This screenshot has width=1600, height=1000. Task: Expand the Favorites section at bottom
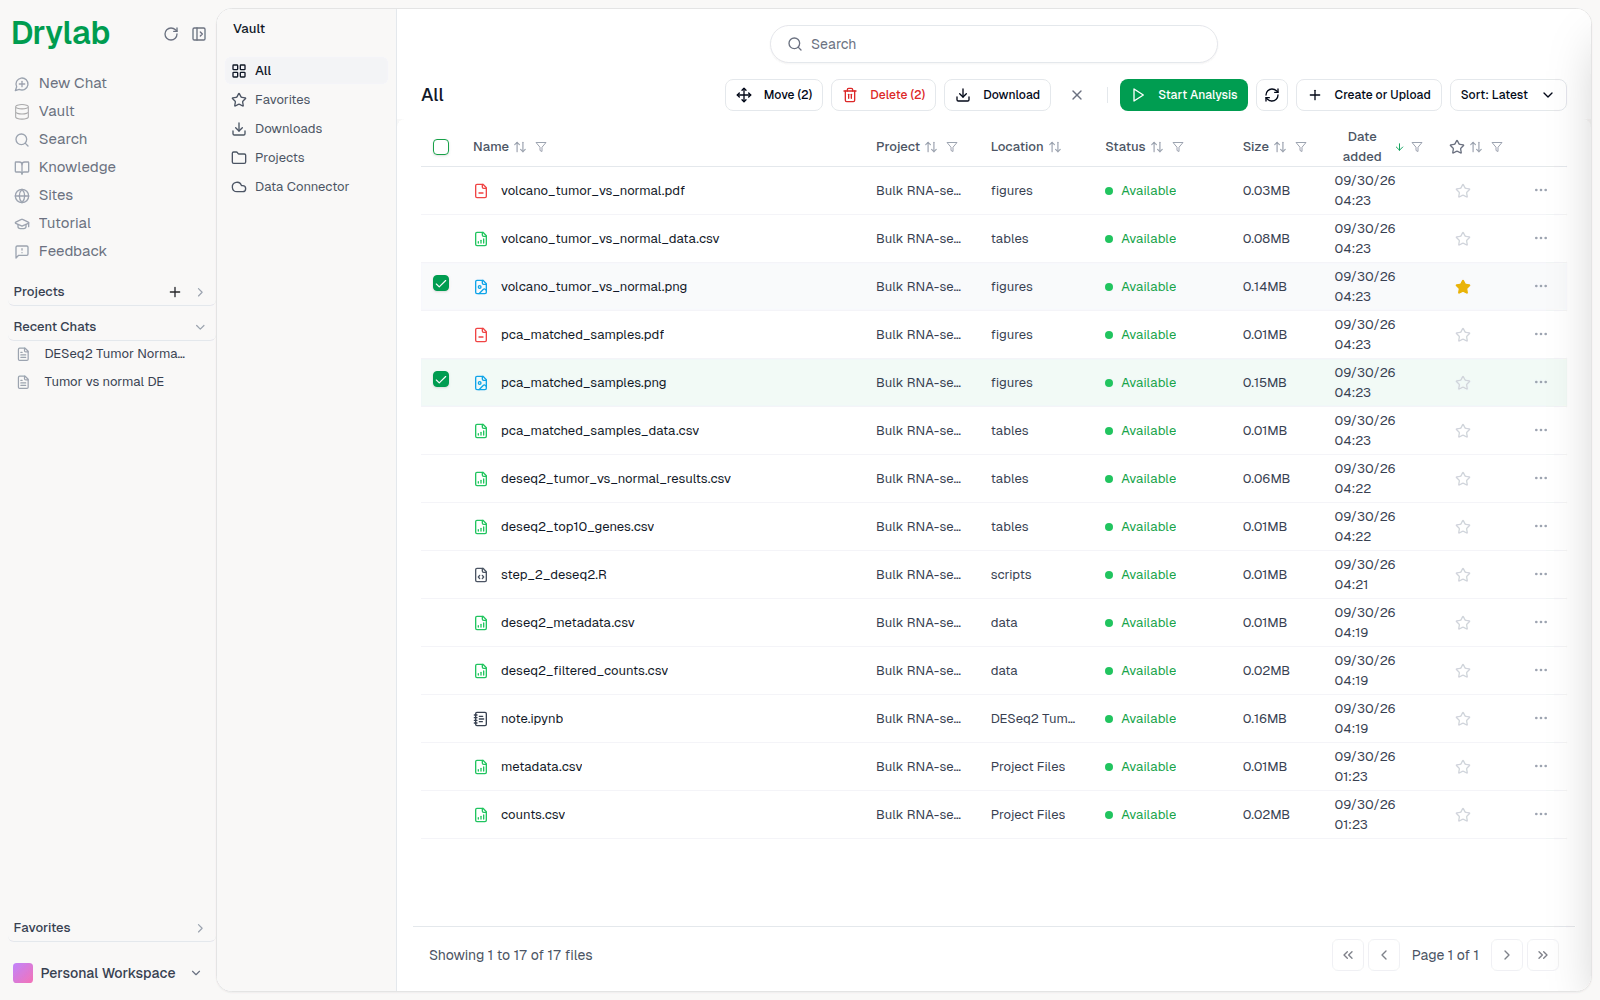[200, 928]
